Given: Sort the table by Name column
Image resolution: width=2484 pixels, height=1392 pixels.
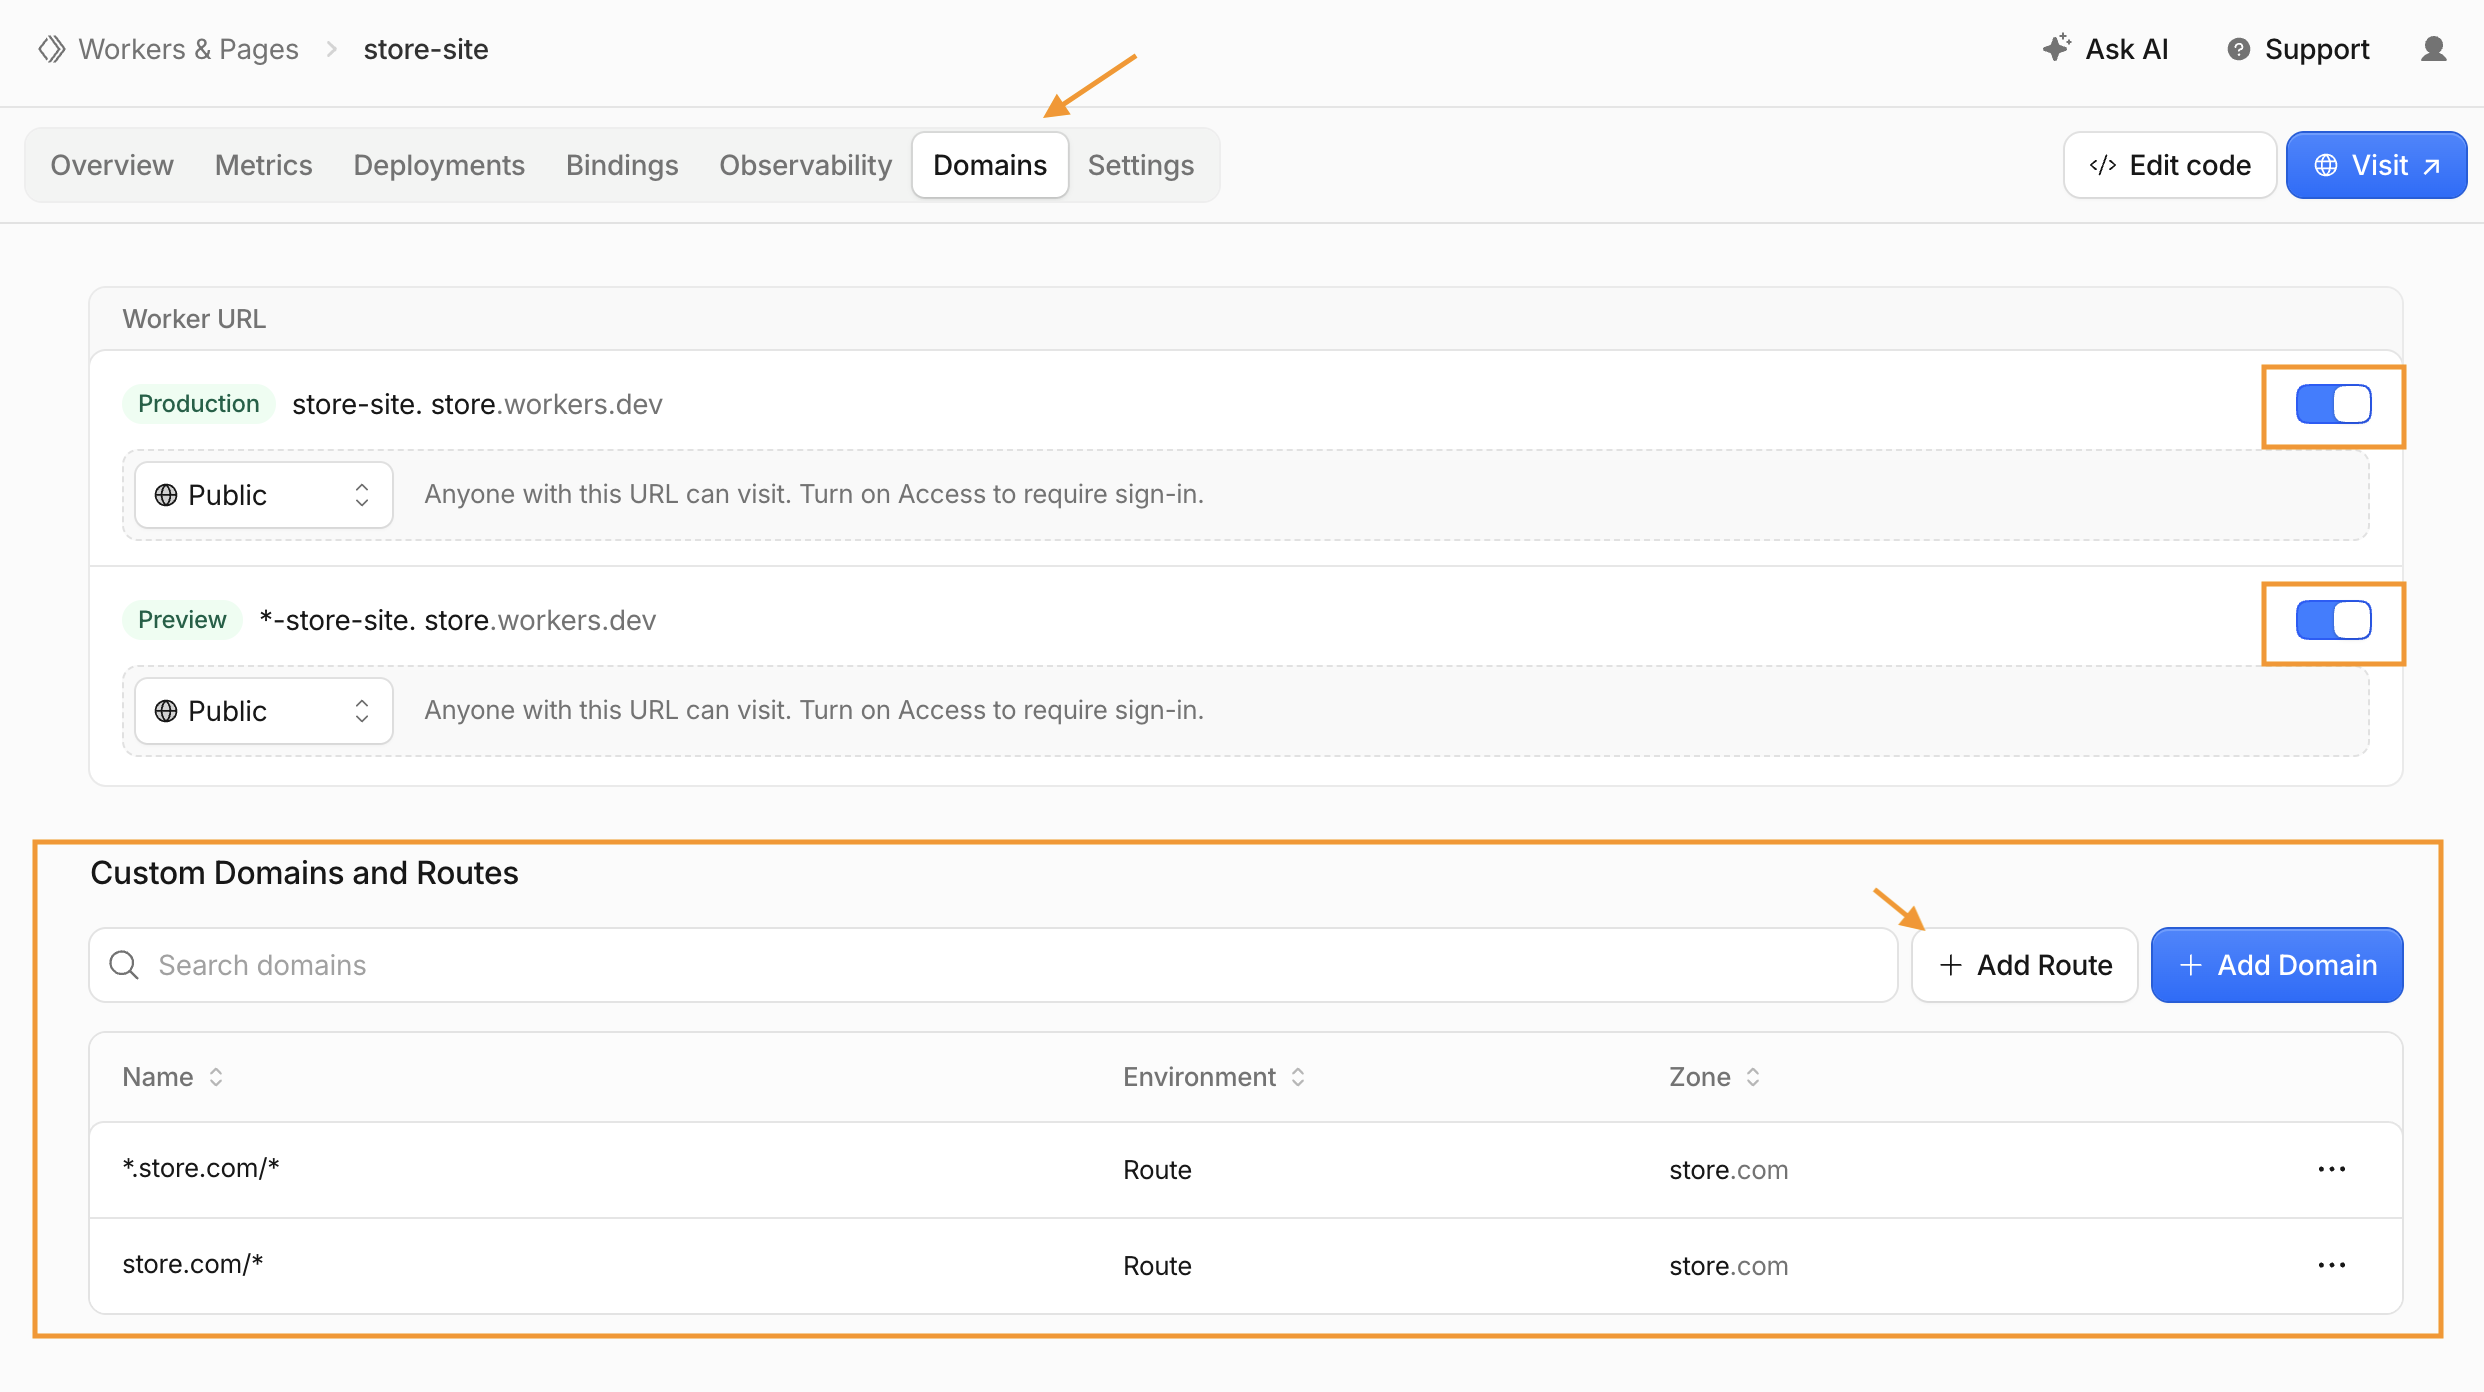Looking at the screenshot, I should pyautogui.click(x=172, y=1077).
